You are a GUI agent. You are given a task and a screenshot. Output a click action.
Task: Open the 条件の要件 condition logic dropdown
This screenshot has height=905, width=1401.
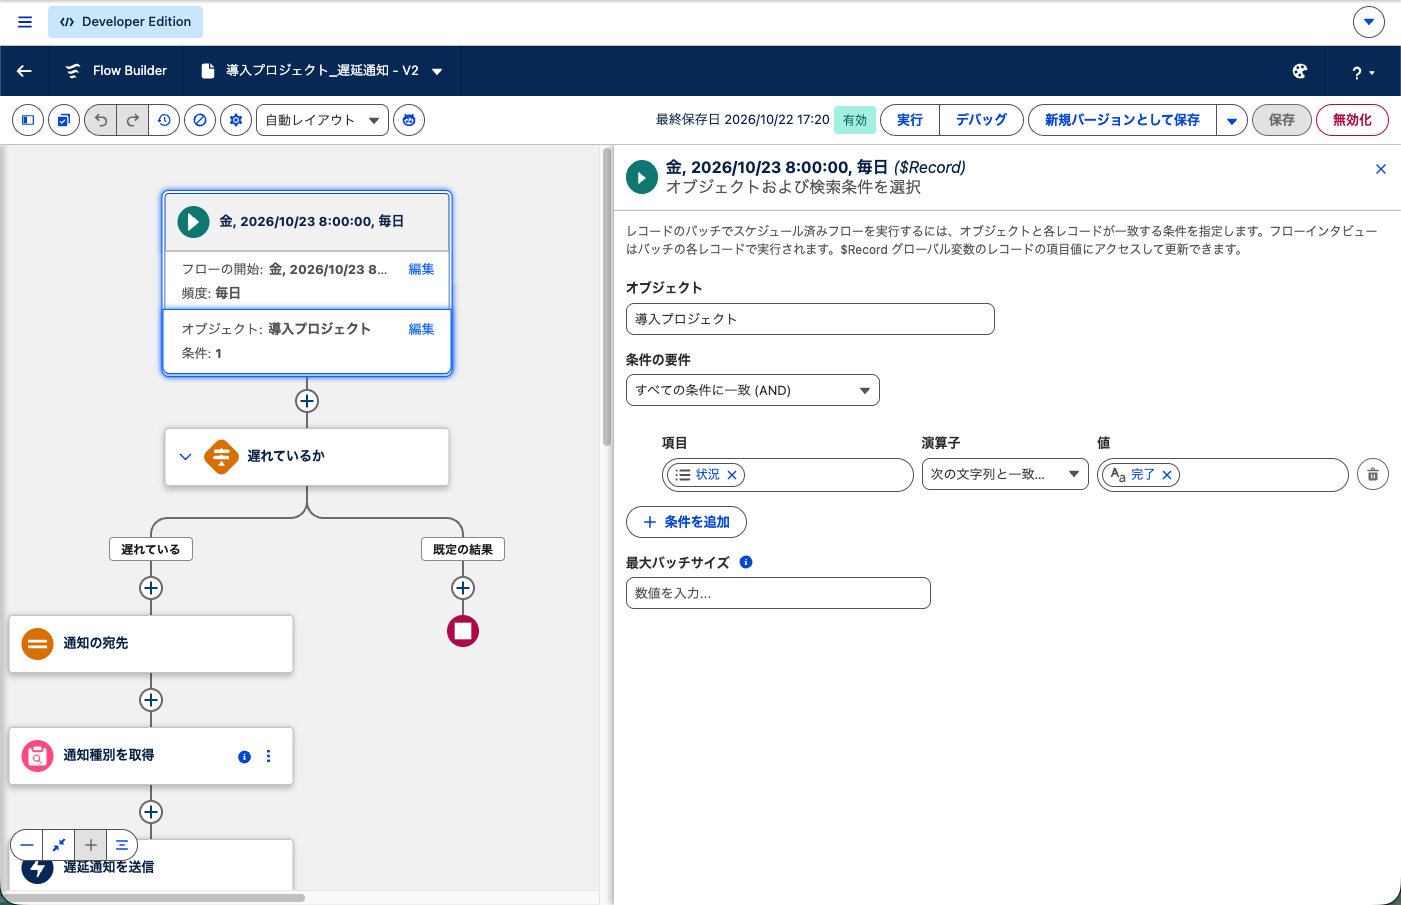pos(753,390)
